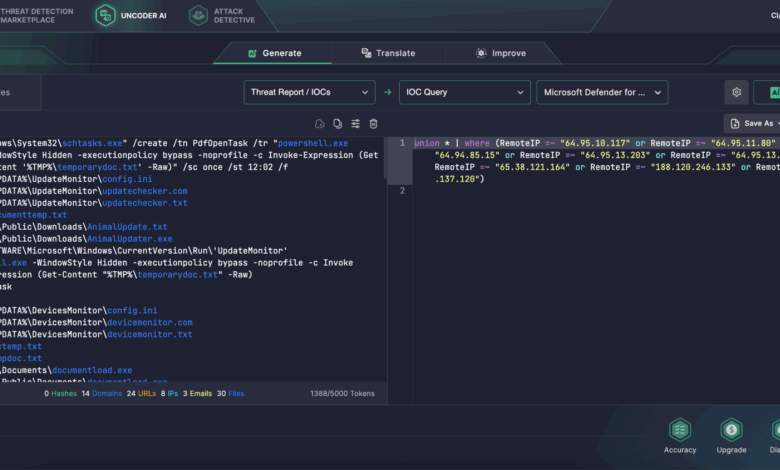
Task: Click the devicemonitor.txt entry
Action: (x=150, y=334)
